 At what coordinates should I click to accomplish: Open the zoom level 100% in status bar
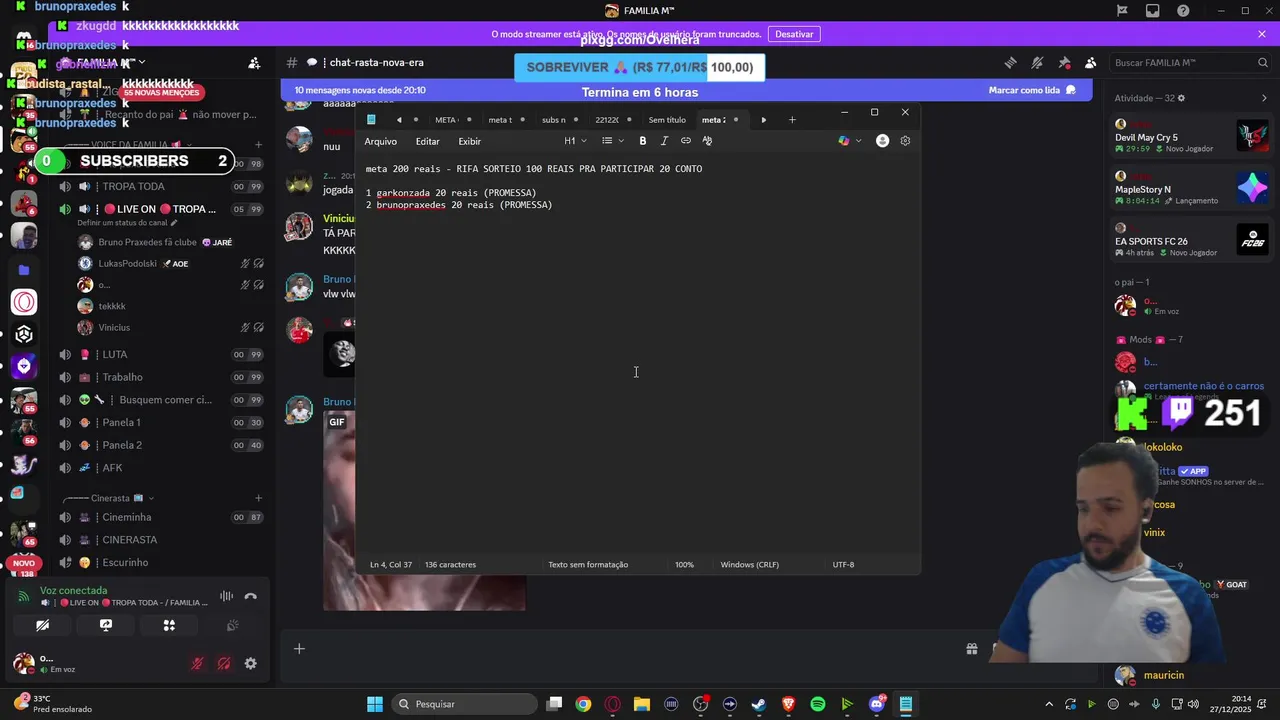[684, 565]
